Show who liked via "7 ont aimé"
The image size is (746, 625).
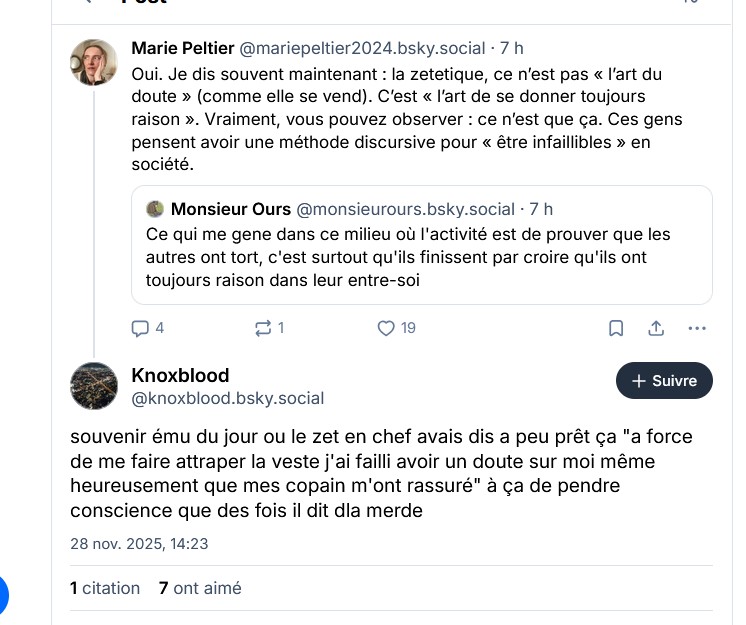pos(200,588)
